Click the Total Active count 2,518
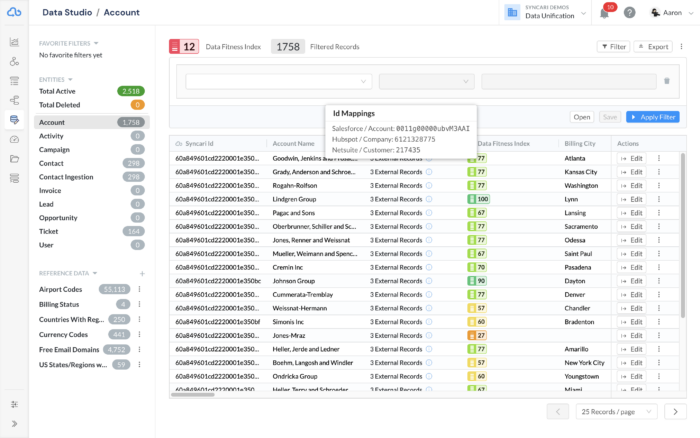 [x=131, y=91]
